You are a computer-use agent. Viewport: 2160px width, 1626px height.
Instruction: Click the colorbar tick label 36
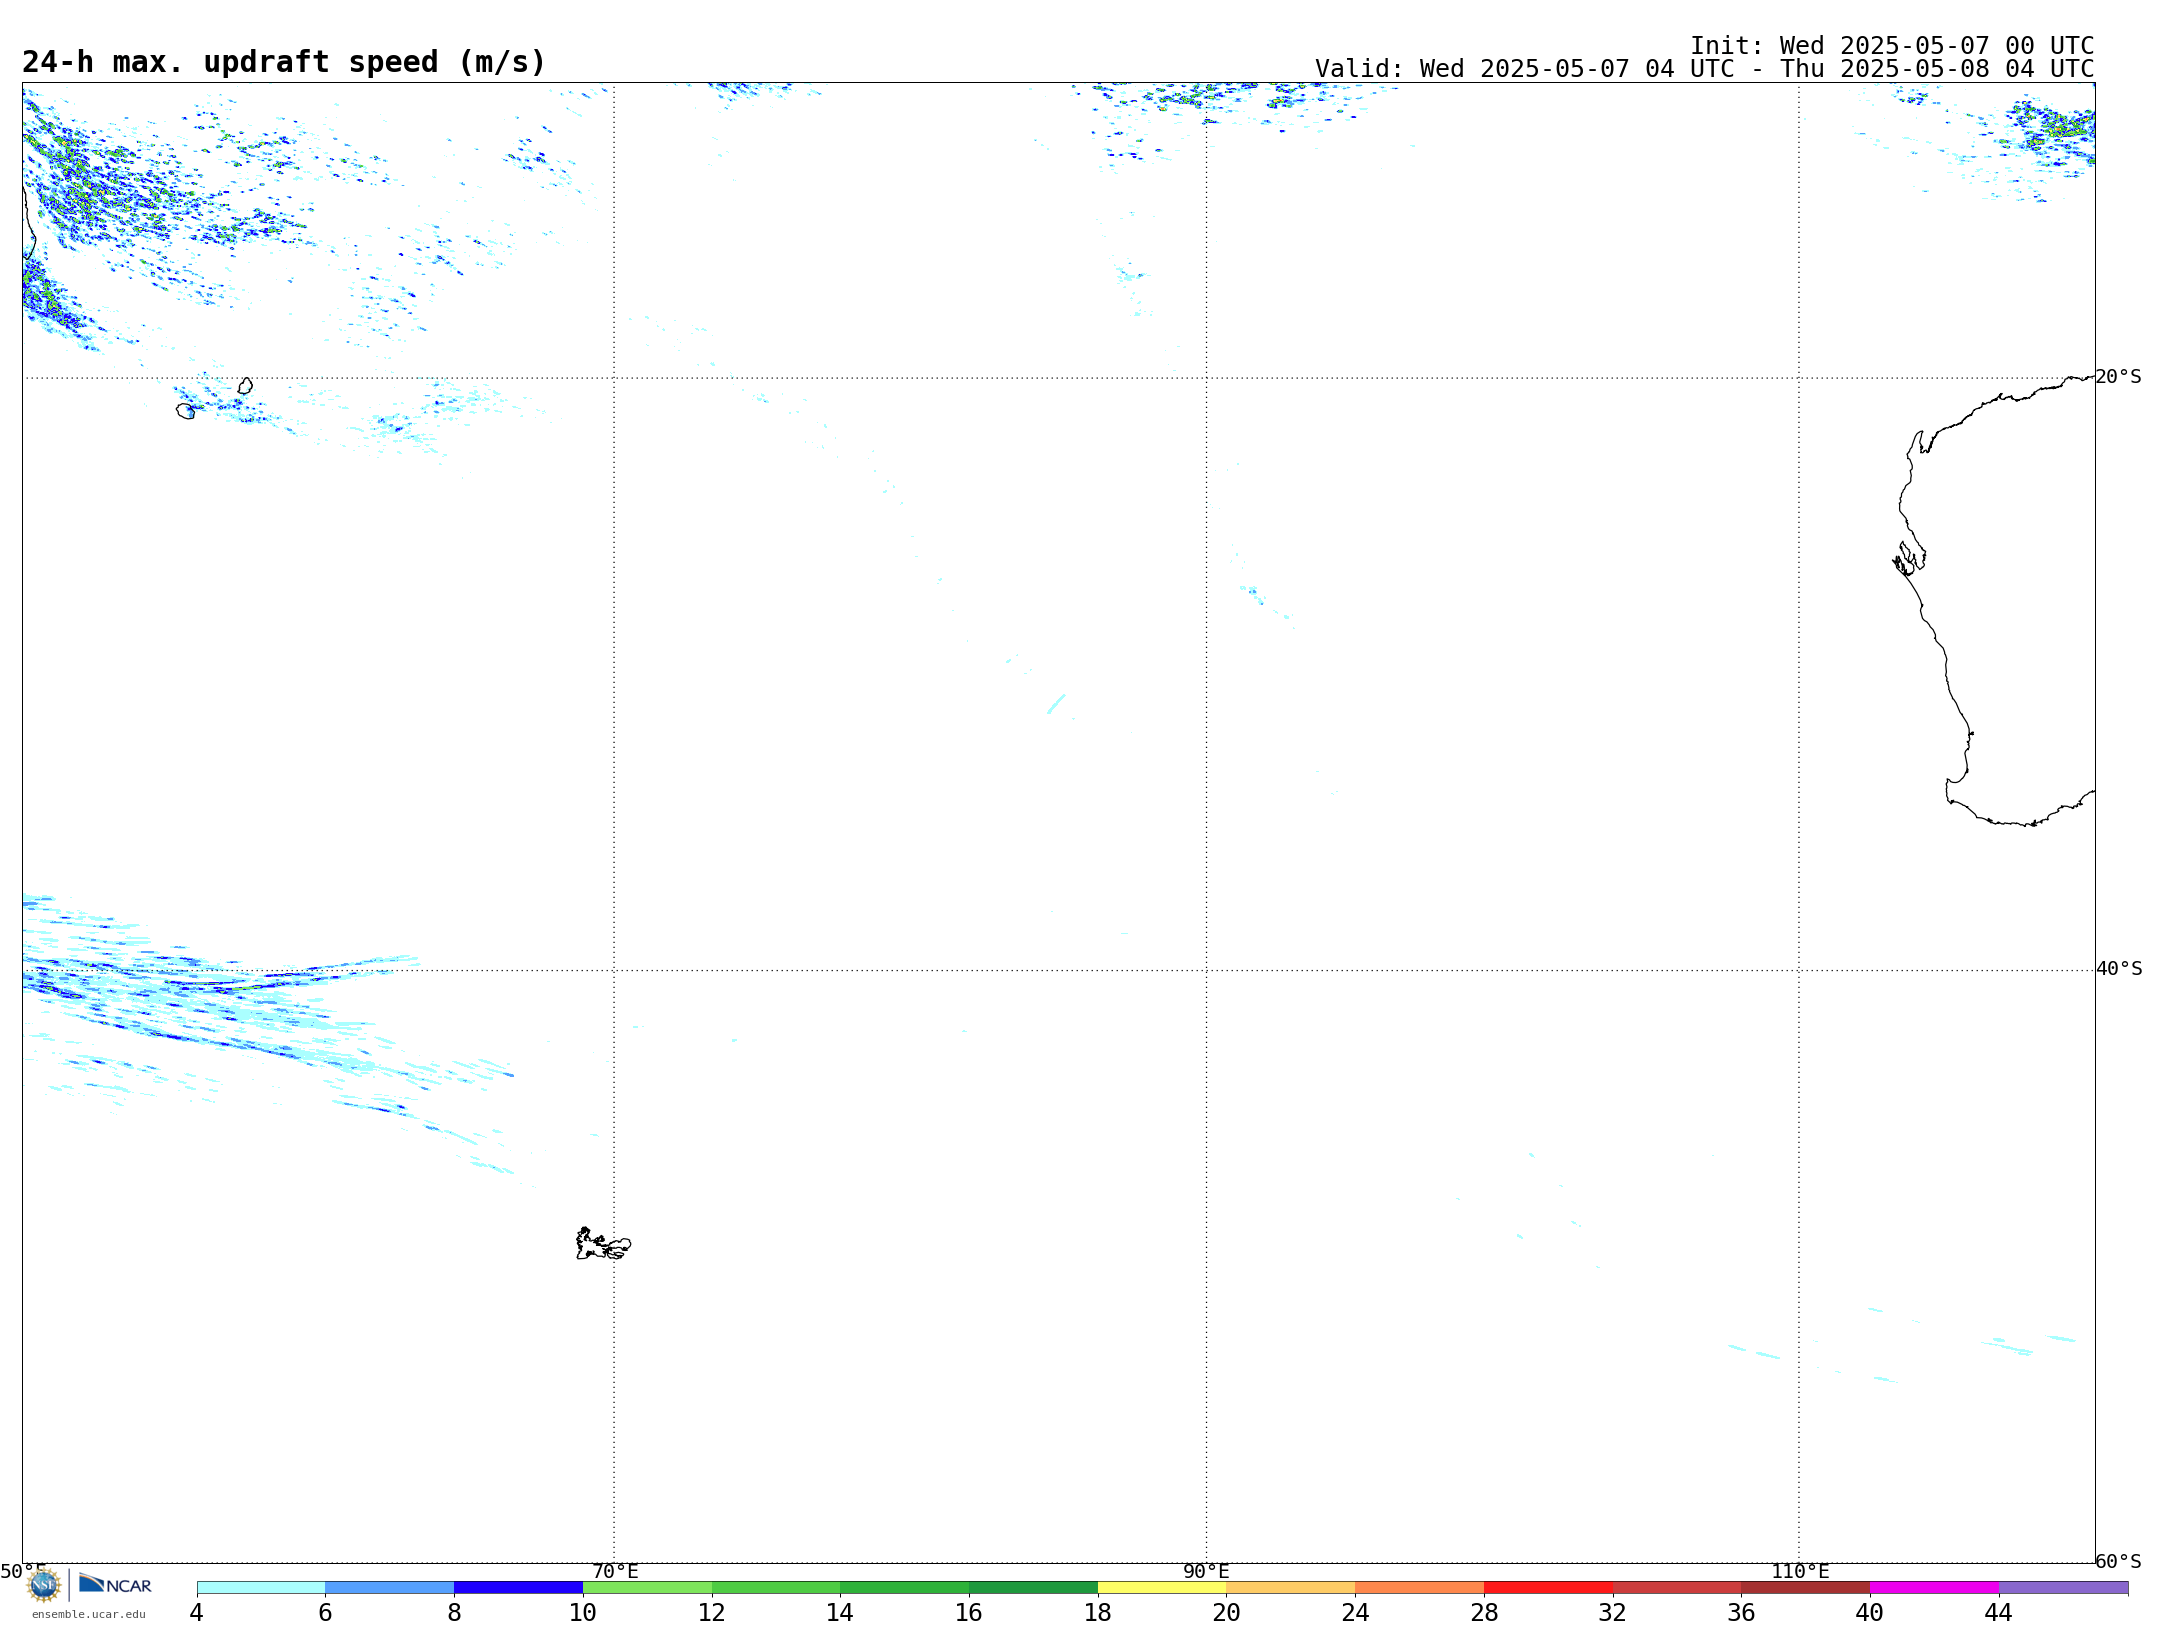[1741, 1613]
